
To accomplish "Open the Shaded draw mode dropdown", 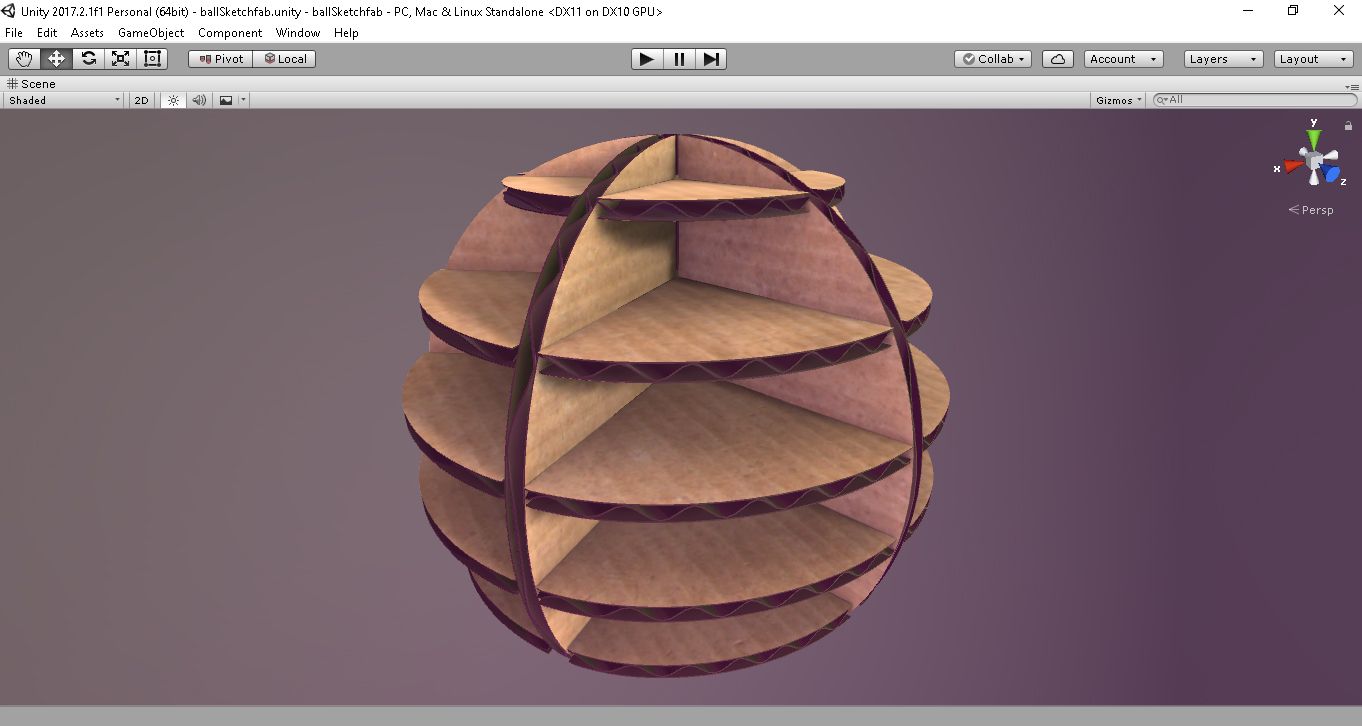I will [x=64, y=100].
